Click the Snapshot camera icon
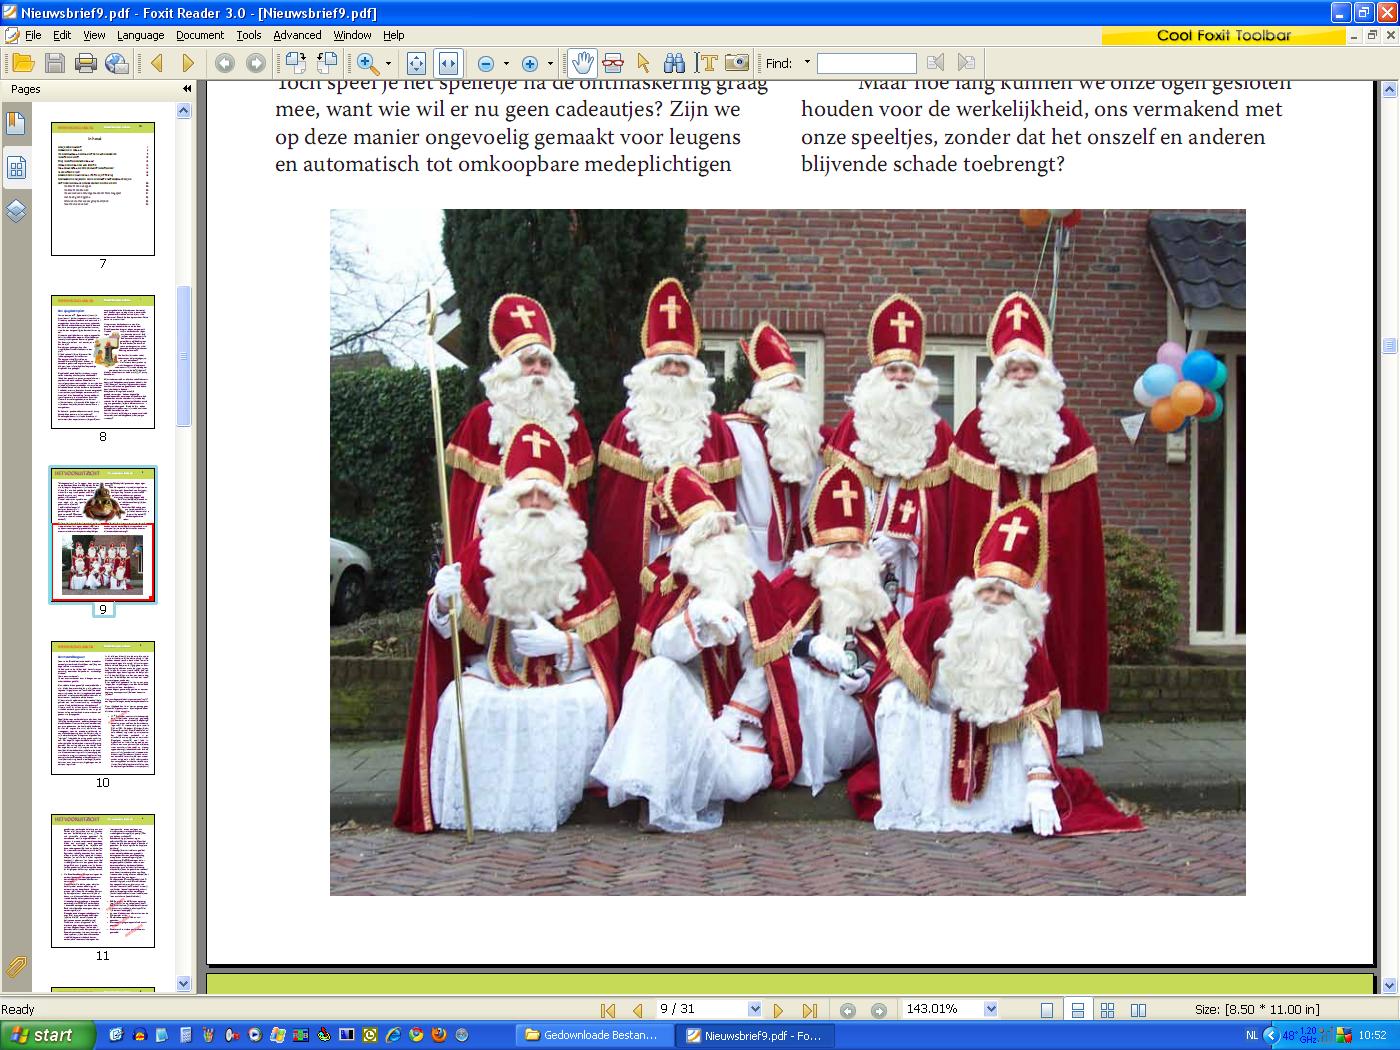1400x1050 pixels. pos(737,63)
